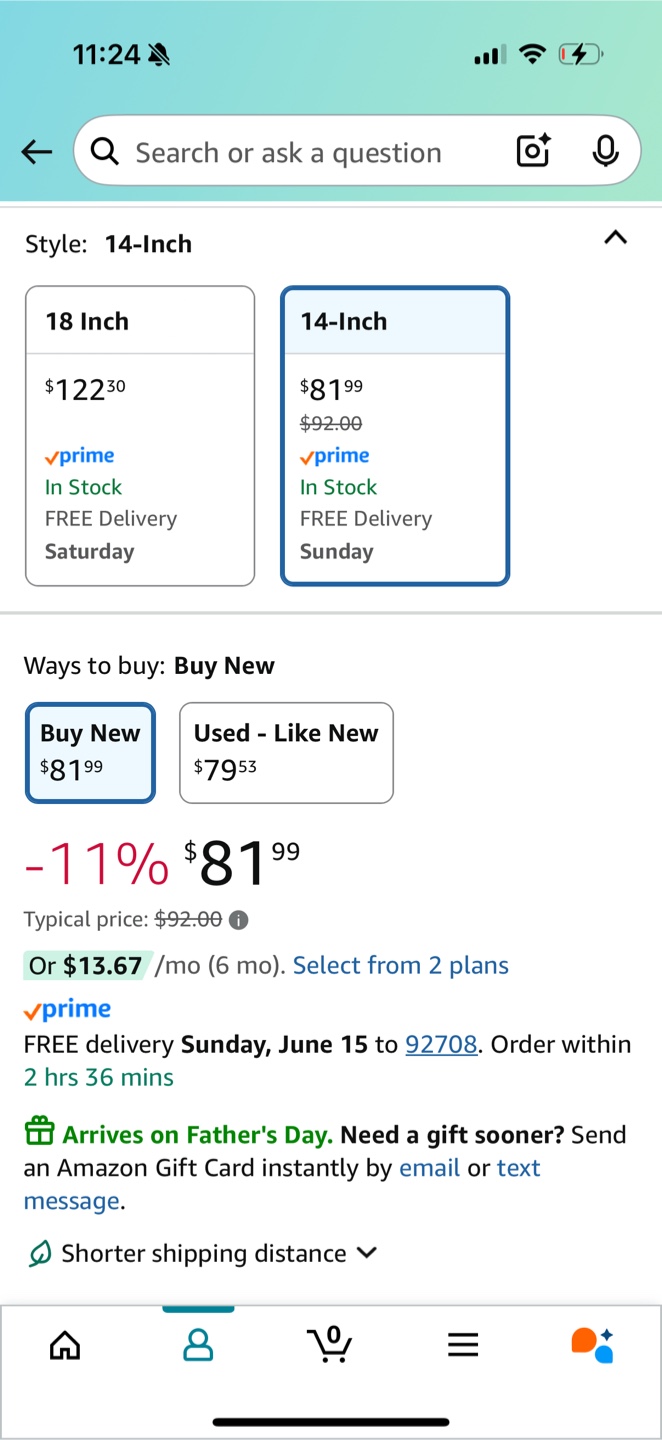662x1440 pixels.
Task: Open the account profile icon
Action: (x=198, y=1345)
